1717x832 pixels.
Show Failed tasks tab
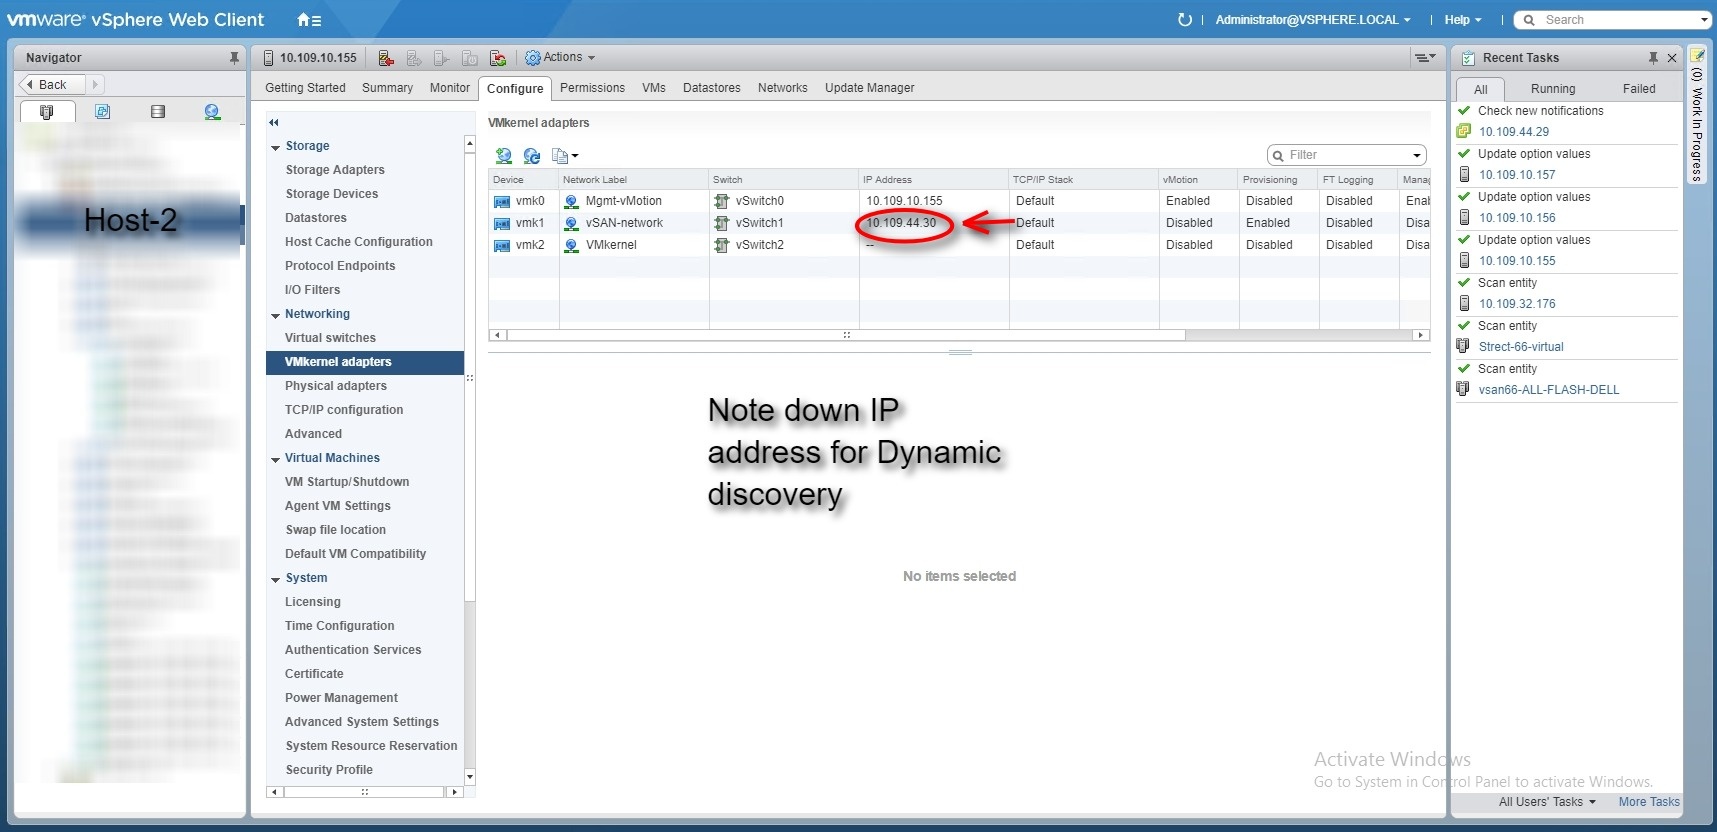[x=1638, y=89]
